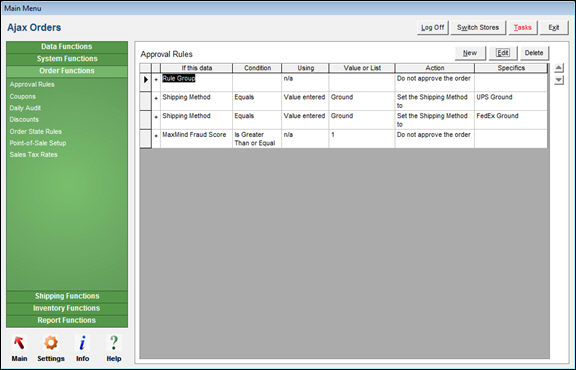Click the blue Info icon
Screen dimensions: 576x370
[x=83, y=343]
